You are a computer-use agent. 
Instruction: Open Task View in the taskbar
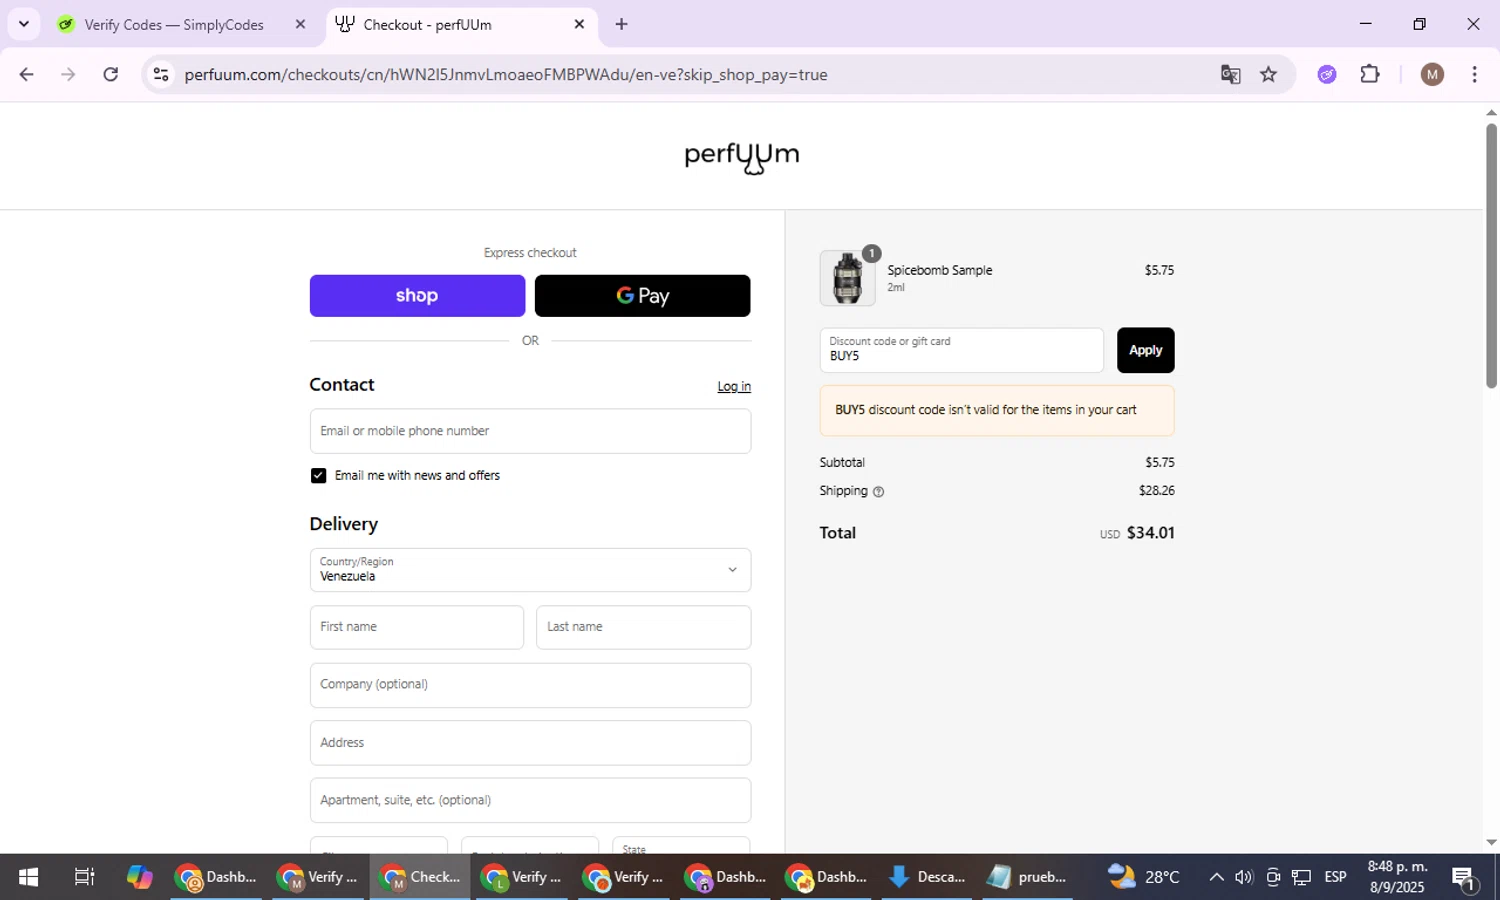tap(85, 877)
